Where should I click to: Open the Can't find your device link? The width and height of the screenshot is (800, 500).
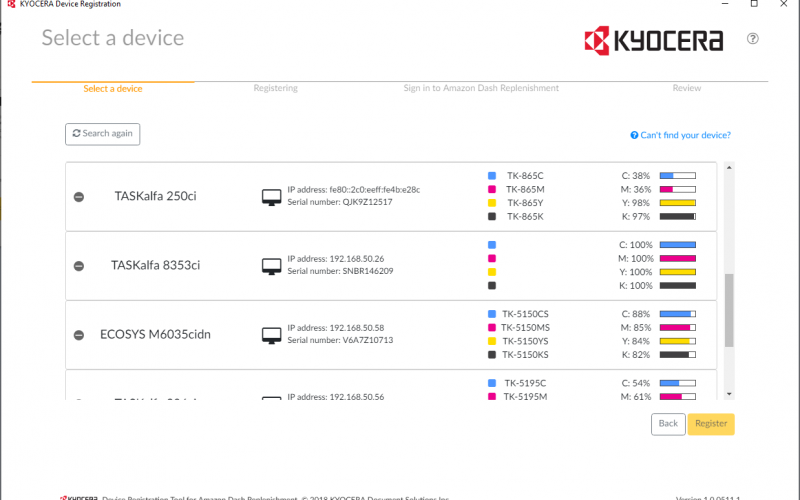pos(685,135)
